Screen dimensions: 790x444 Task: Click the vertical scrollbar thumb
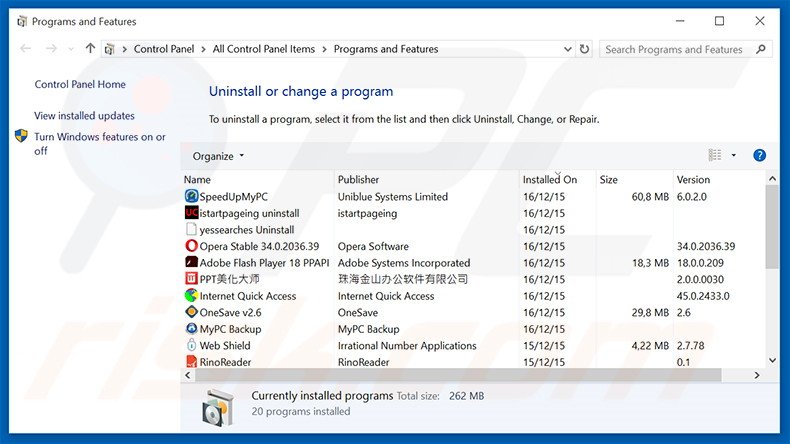click(x=772, y=227)
